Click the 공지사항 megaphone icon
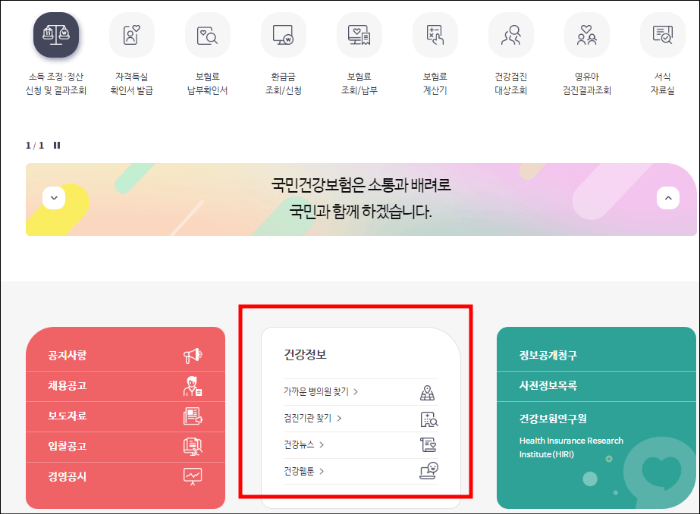This screenshot has width=700, height=514. pyautogui.click(x=193, y=355)
